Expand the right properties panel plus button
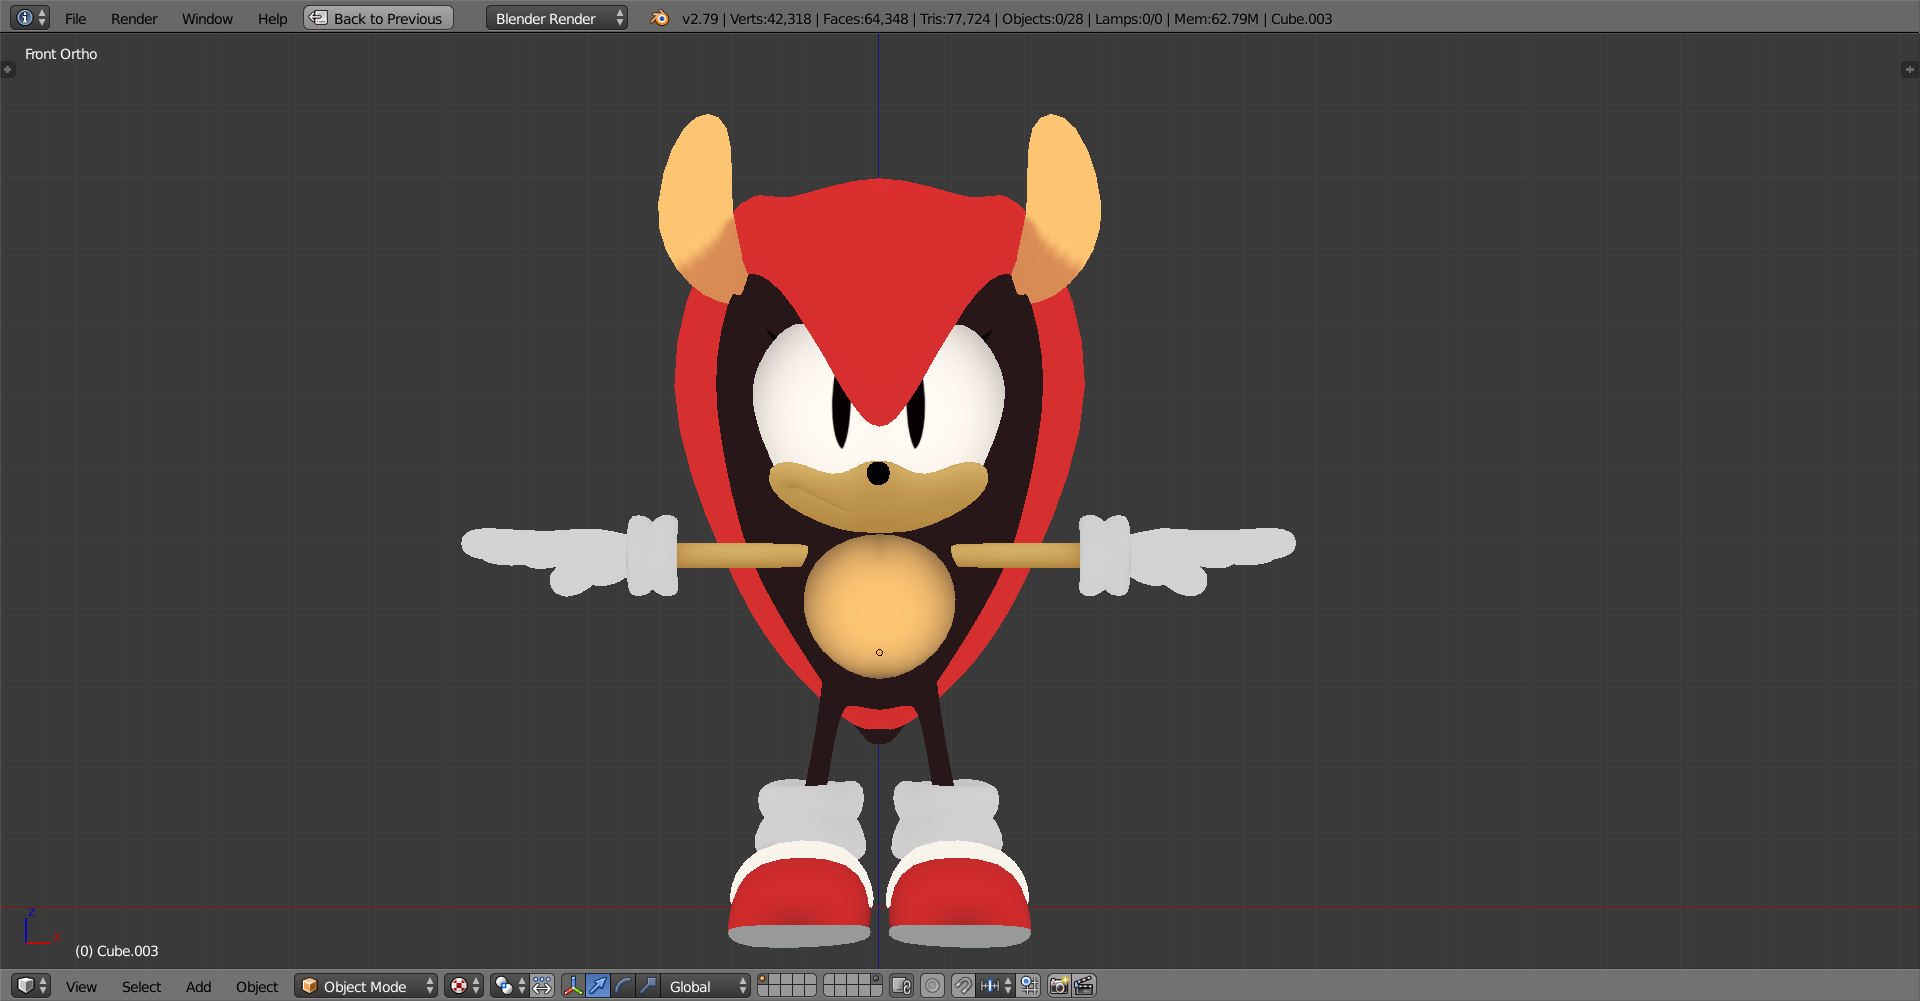1920x1001 pixels. click(1910, 69)
